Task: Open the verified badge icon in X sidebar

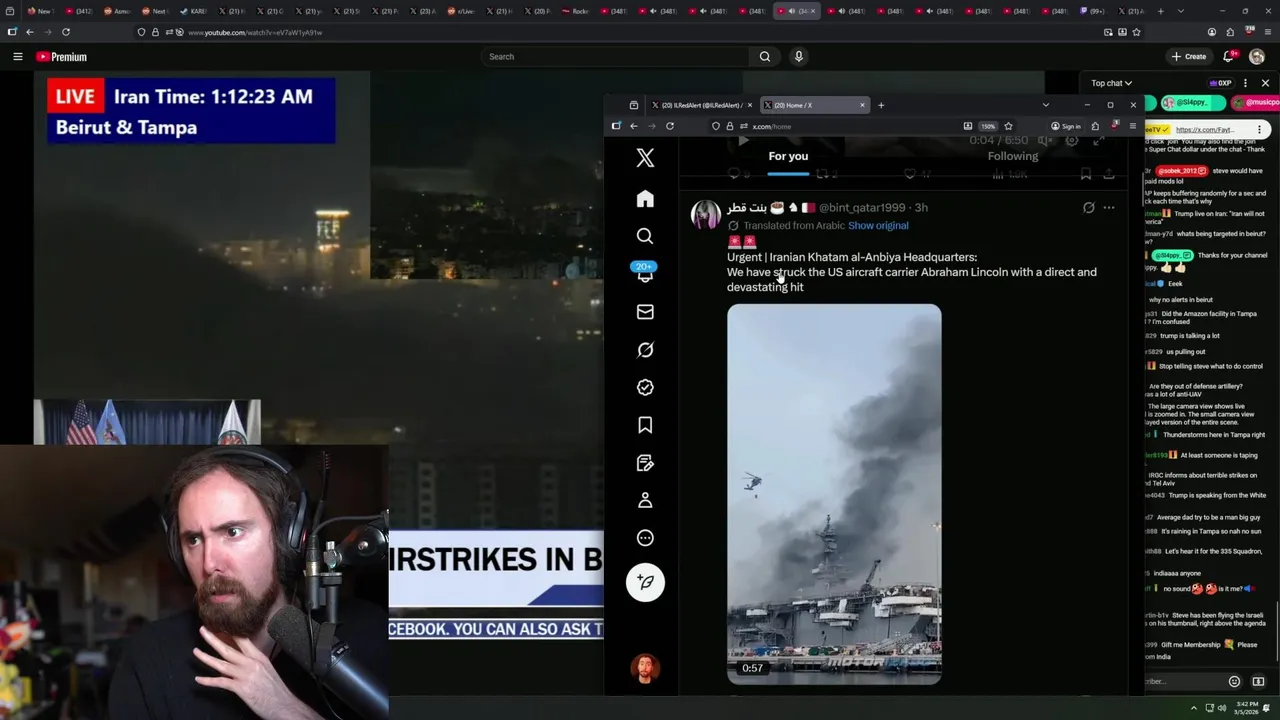Action: (645, 387)
